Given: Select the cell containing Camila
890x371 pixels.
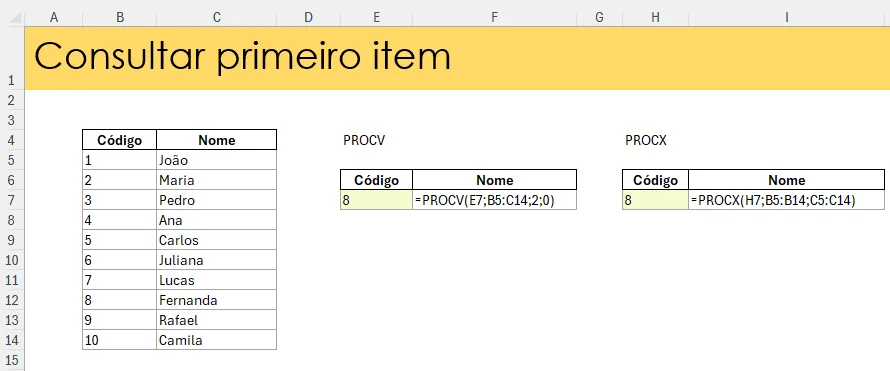Looking at the screenshot, I should 216,340.
